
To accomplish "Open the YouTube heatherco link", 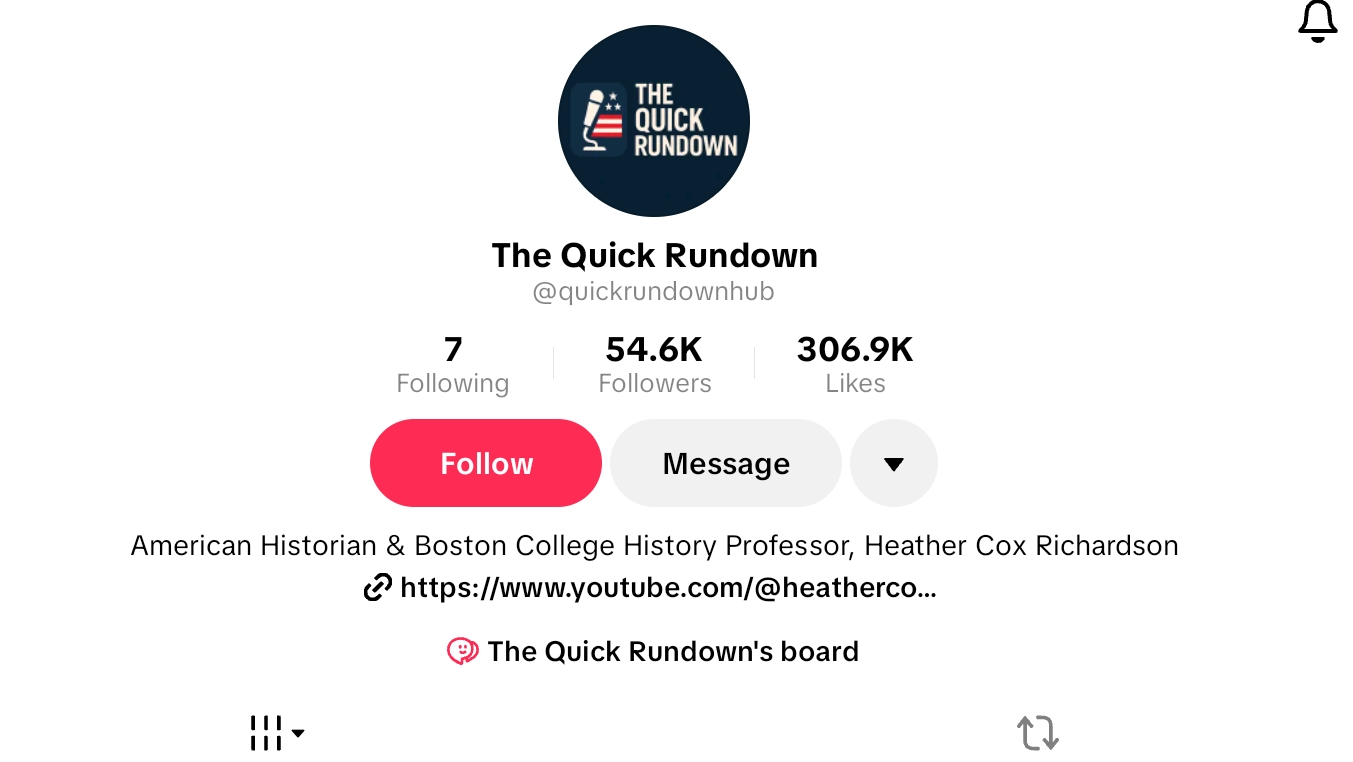I will pos(668,588).
